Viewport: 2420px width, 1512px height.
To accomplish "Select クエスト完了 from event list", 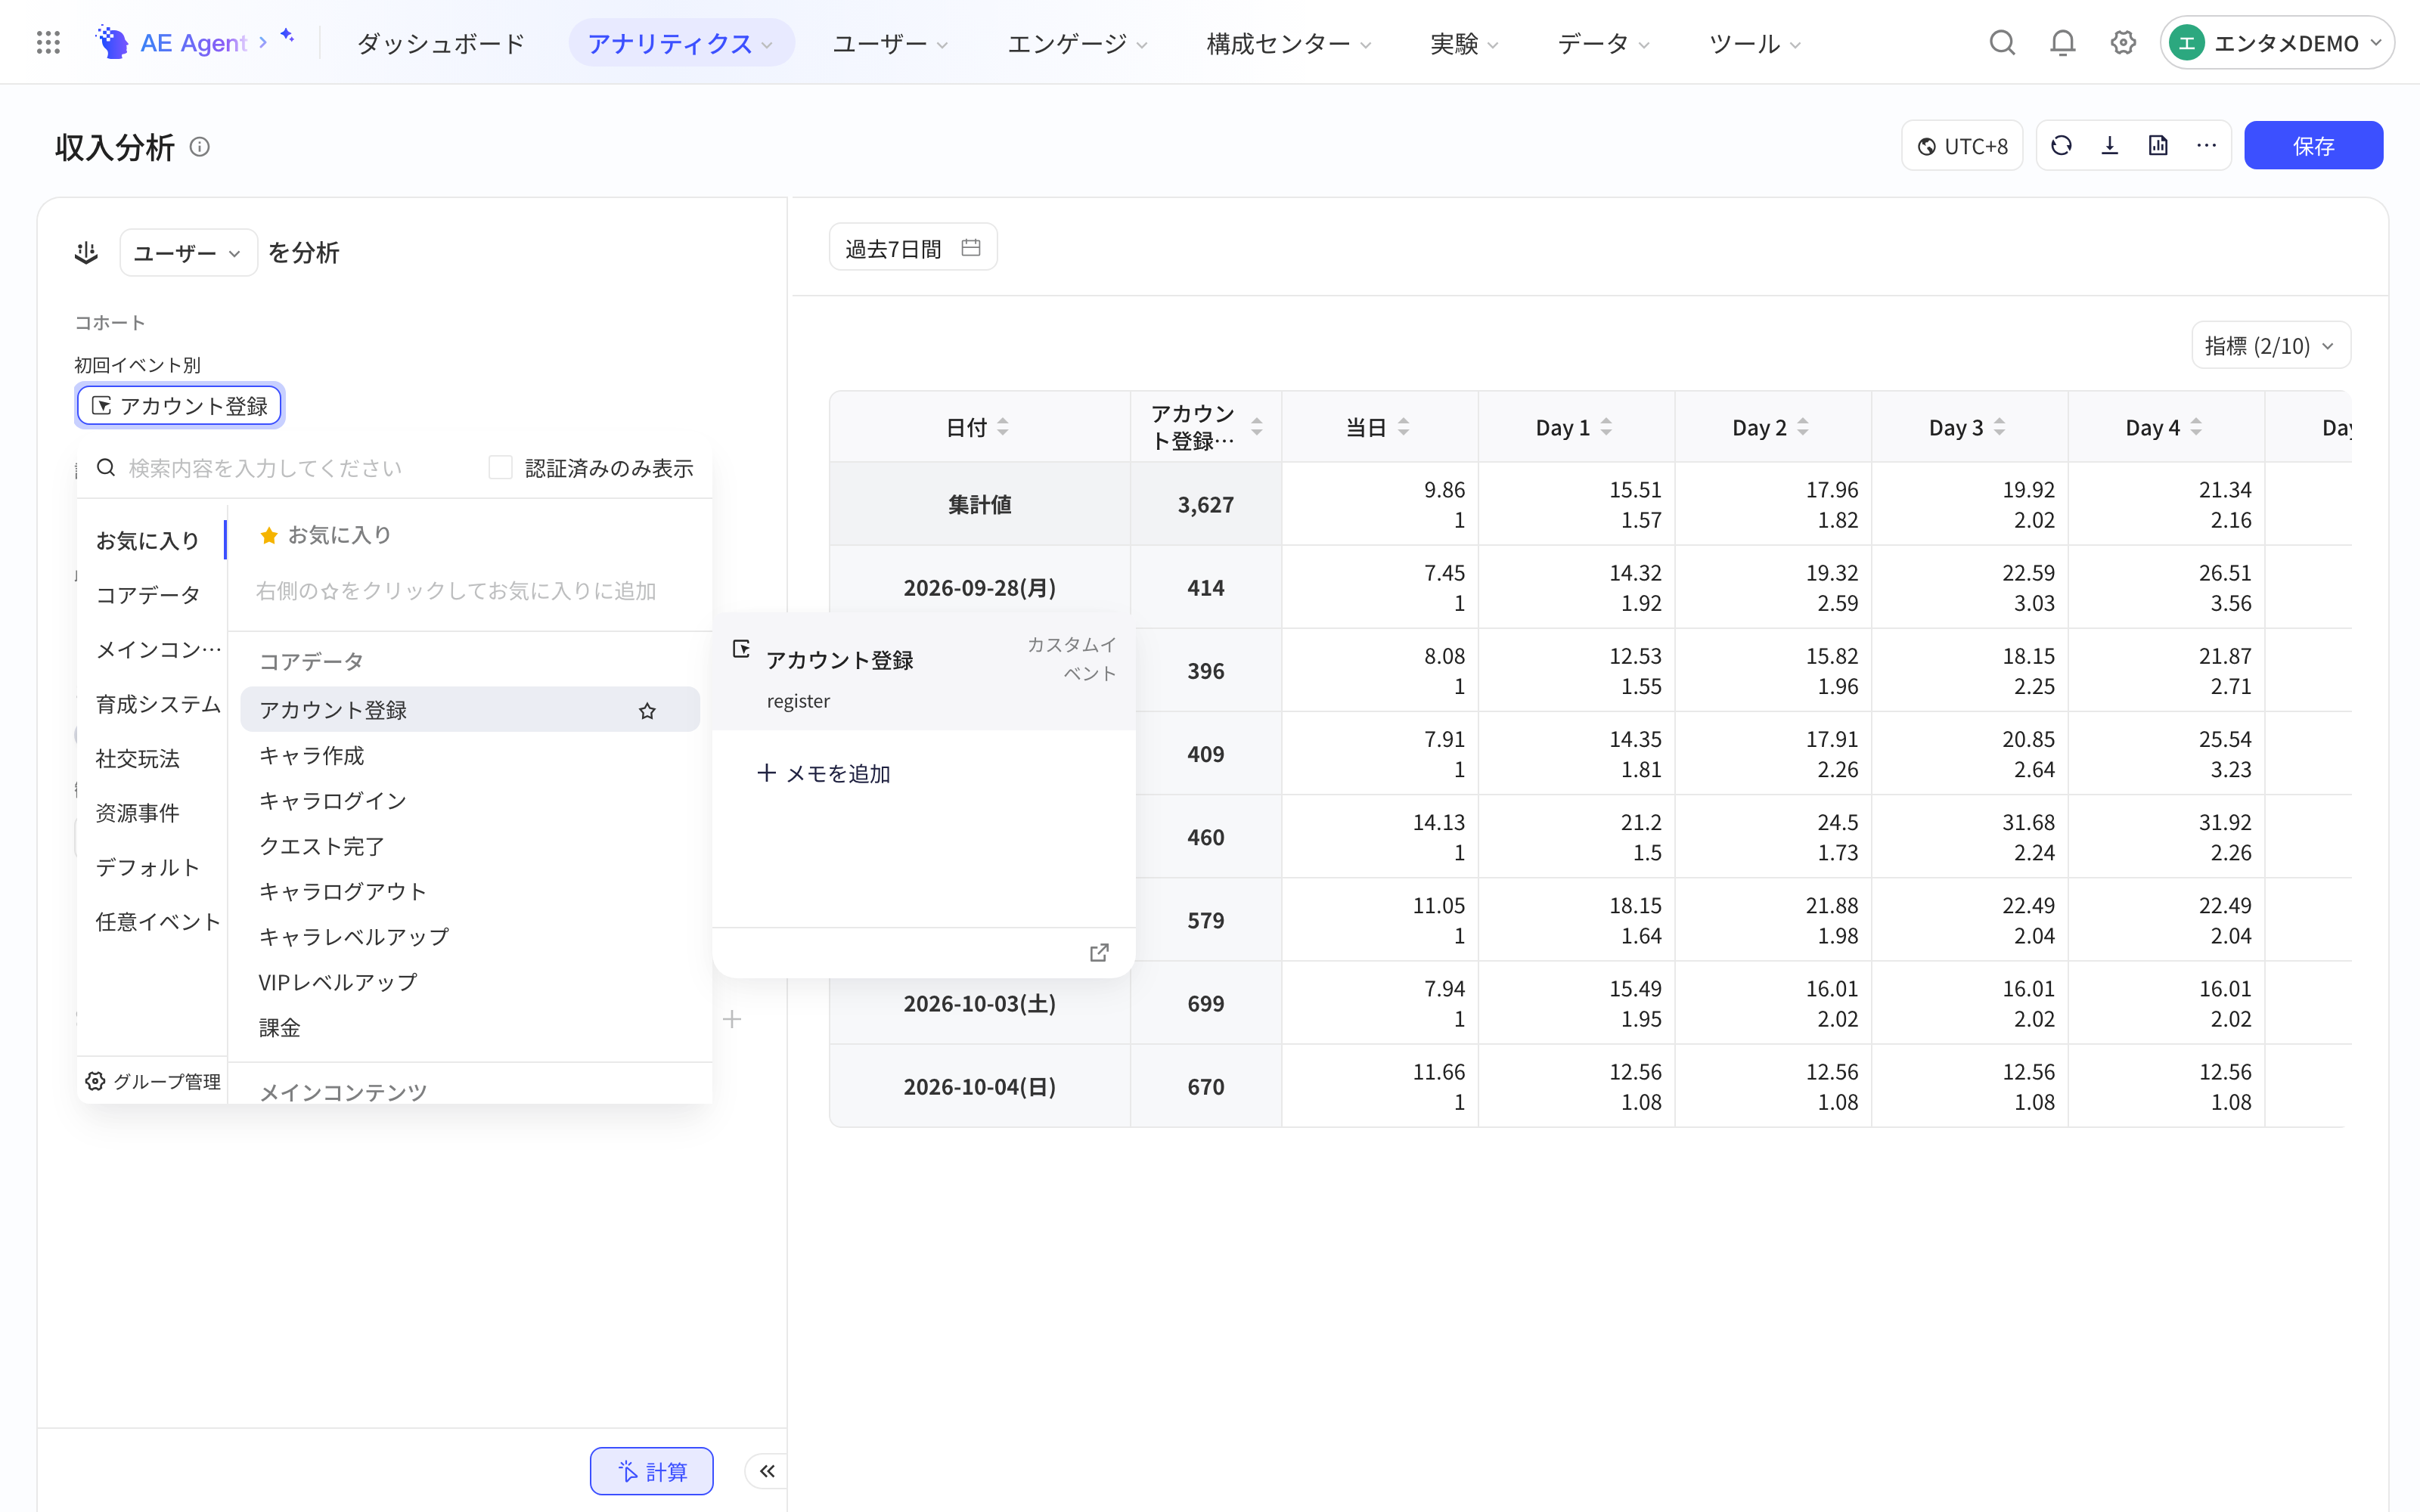I will pos(470,846).
